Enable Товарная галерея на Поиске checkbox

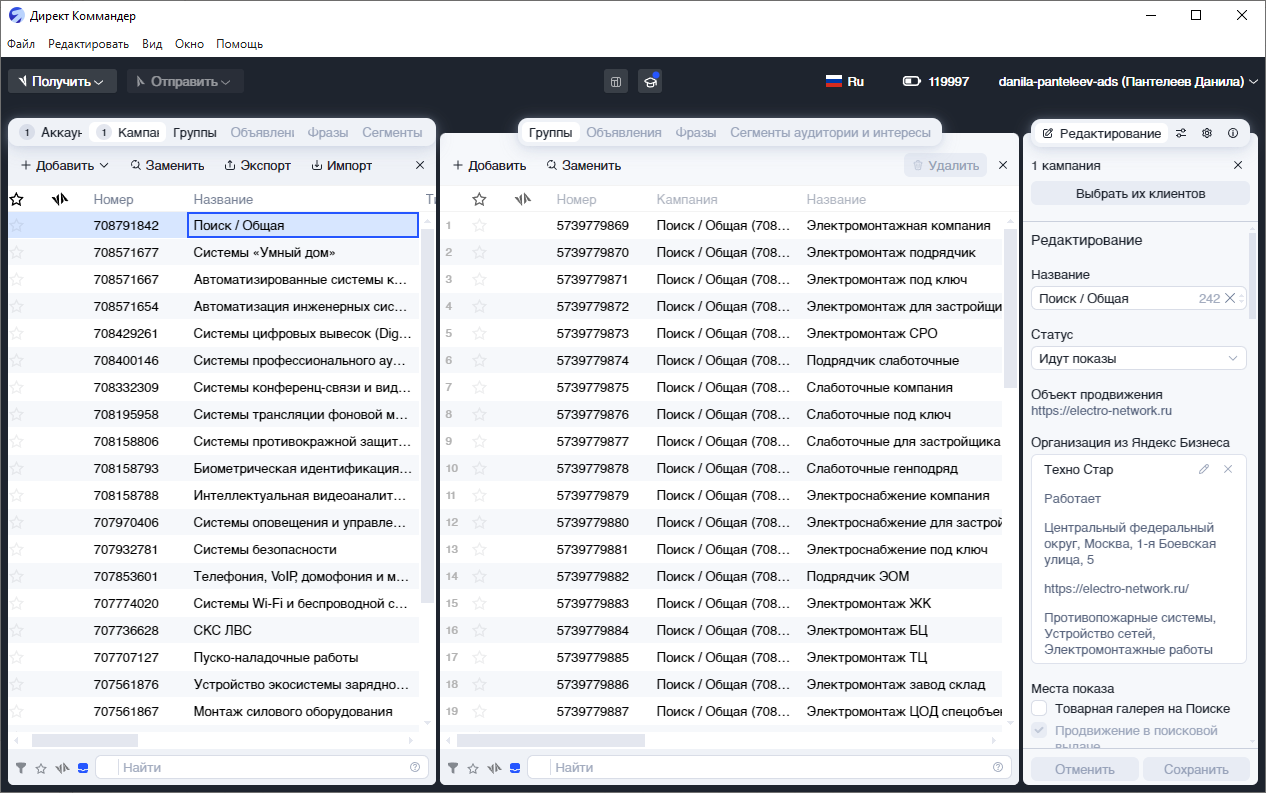[1039, 708]
